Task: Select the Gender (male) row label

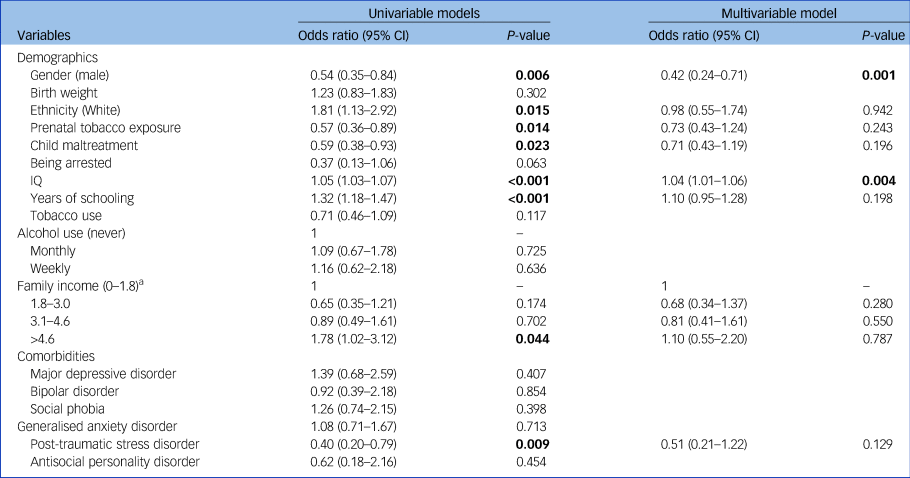Action: point(69,75)
